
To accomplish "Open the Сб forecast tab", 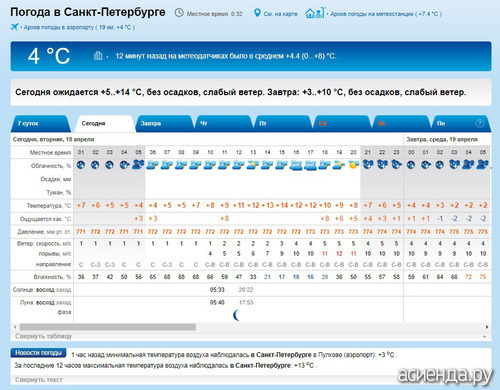I will 342,123.
